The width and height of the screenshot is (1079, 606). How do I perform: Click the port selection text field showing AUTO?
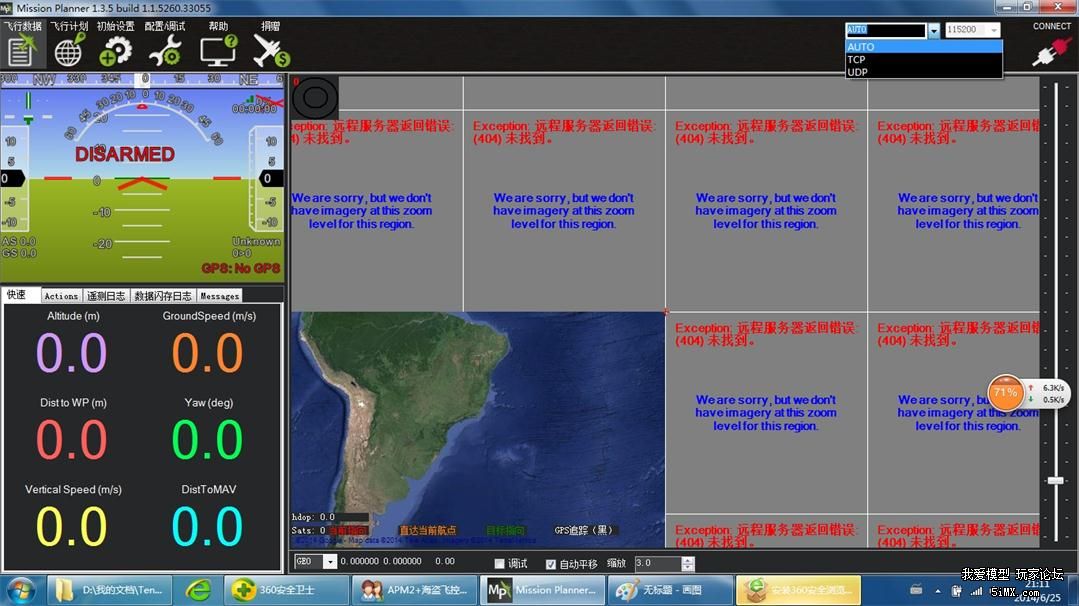886,30
